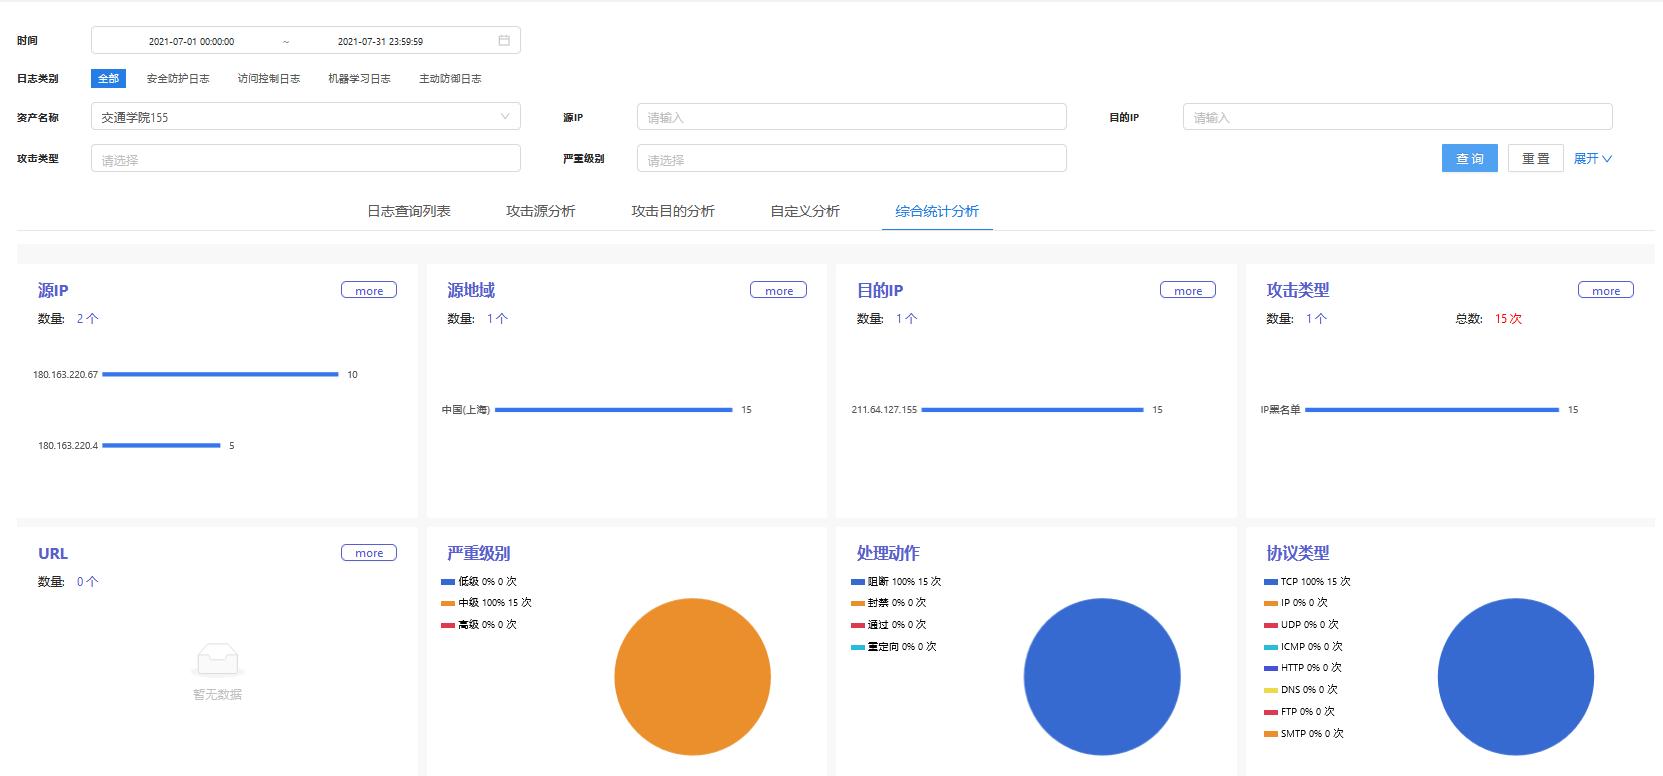Select the 安全防护日志 log category
1663x776 pixels.
pyautogui.click(x=178, y=78)
